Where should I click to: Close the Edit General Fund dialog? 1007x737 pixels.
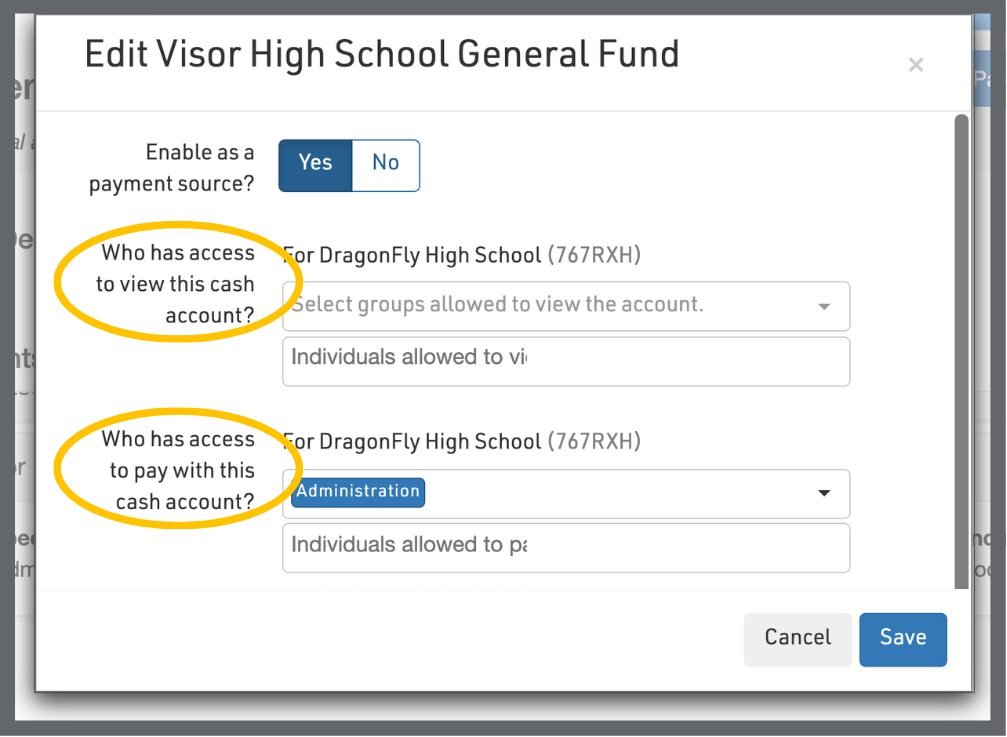point(915,66)
